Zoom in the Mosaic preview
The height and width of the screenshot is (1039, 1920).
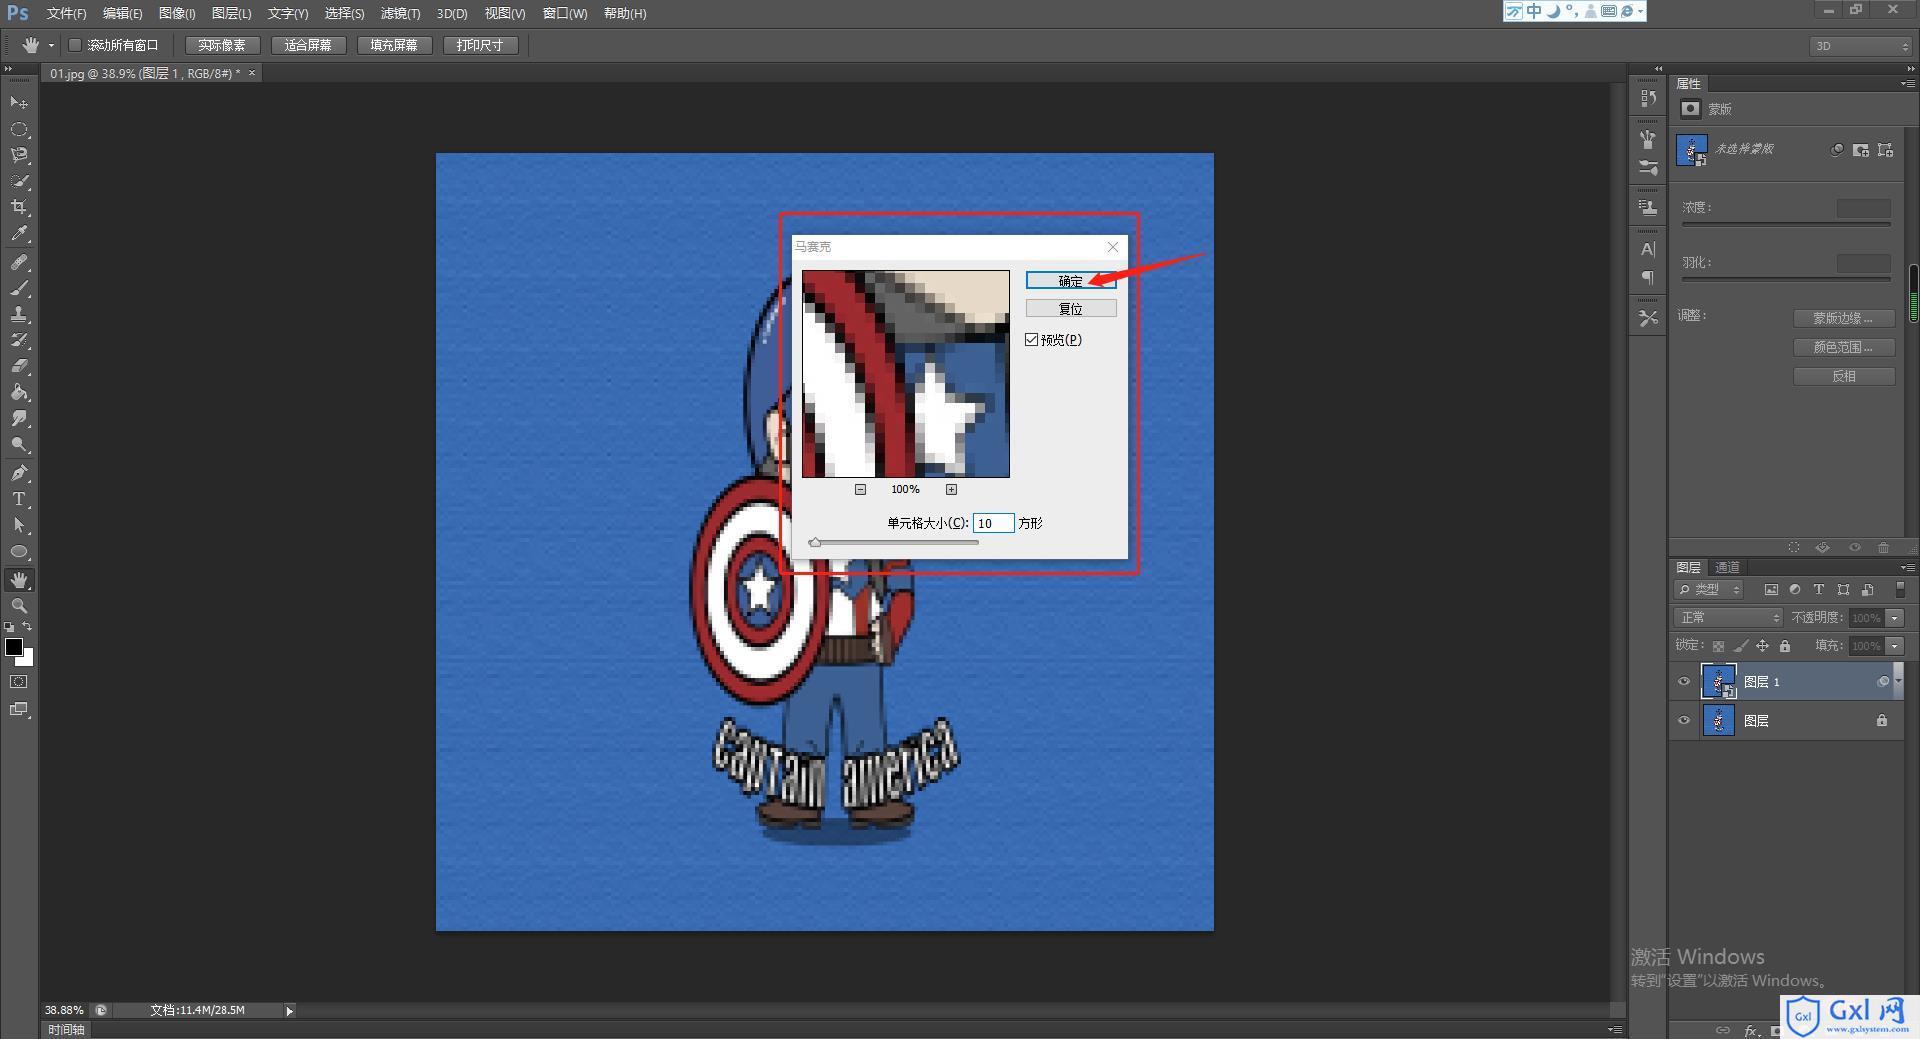click(951, 489)
